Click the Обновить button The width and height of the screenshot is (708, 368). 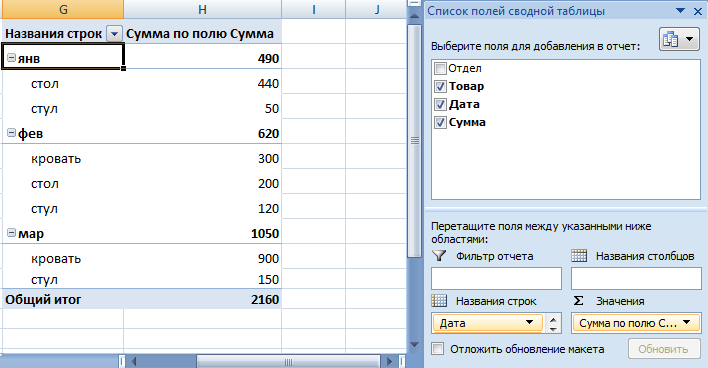point(664,349)
